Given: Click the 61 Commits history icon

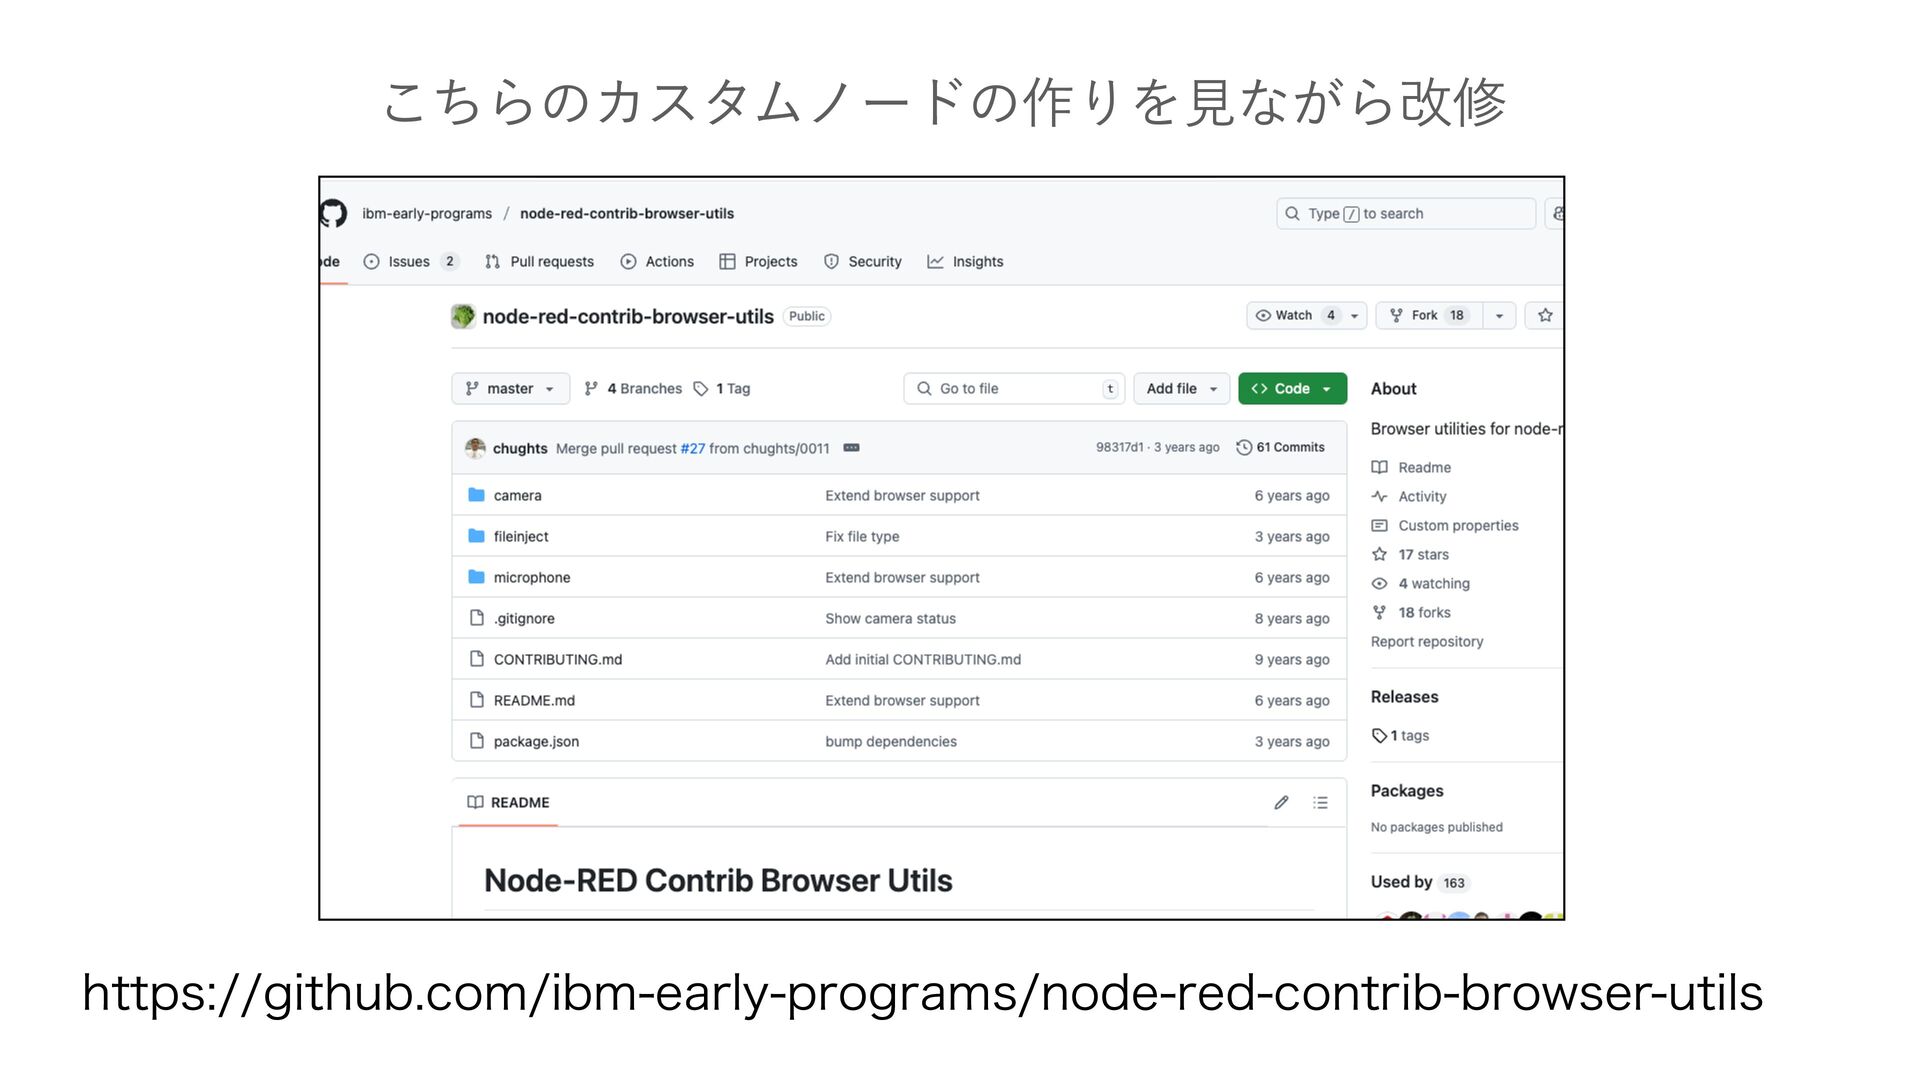Looking at the screenshot, I should pos(1244,447).
